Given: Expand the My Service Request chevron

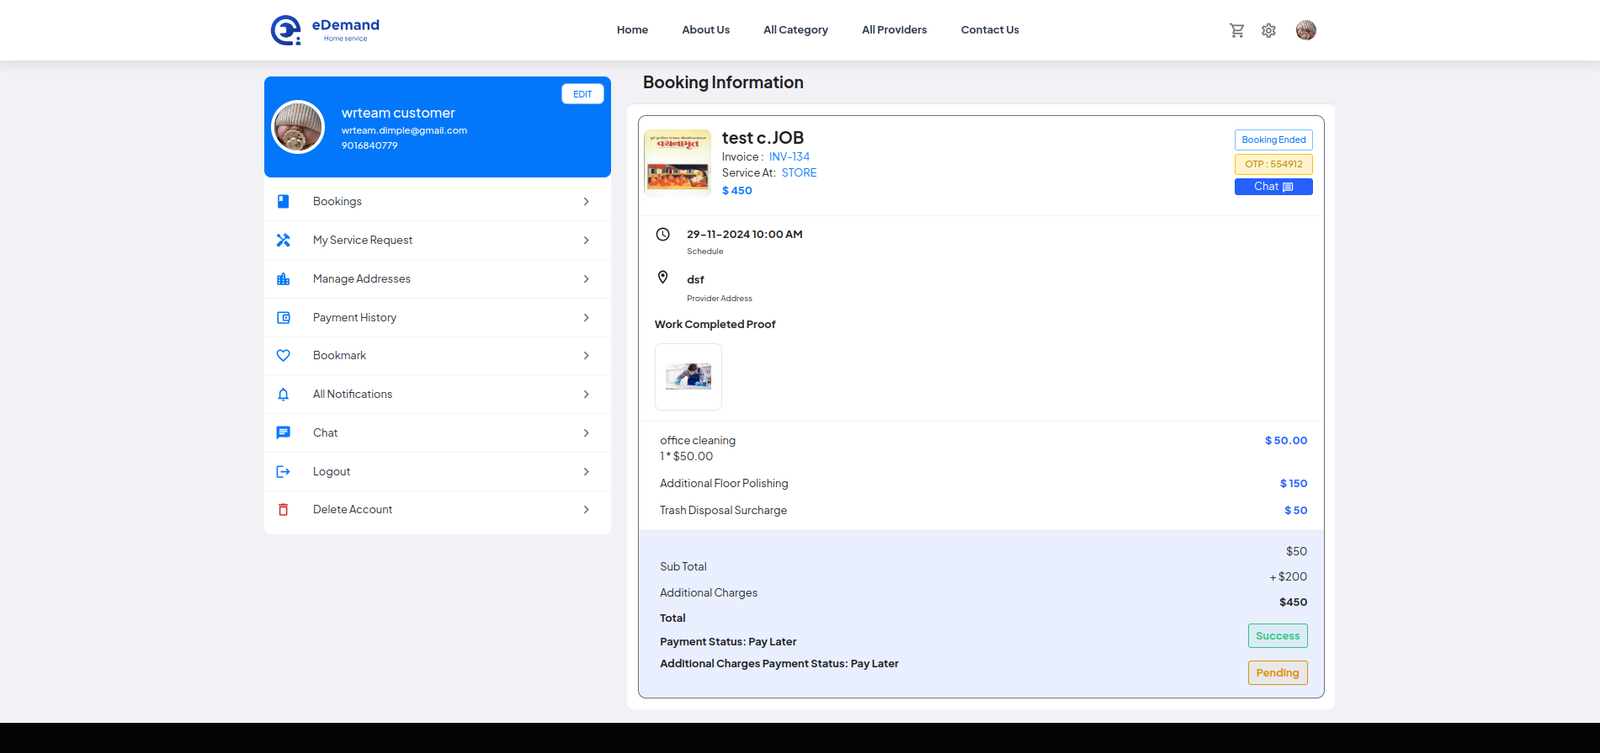Looking at the screenshot, I should pos(586,240).
